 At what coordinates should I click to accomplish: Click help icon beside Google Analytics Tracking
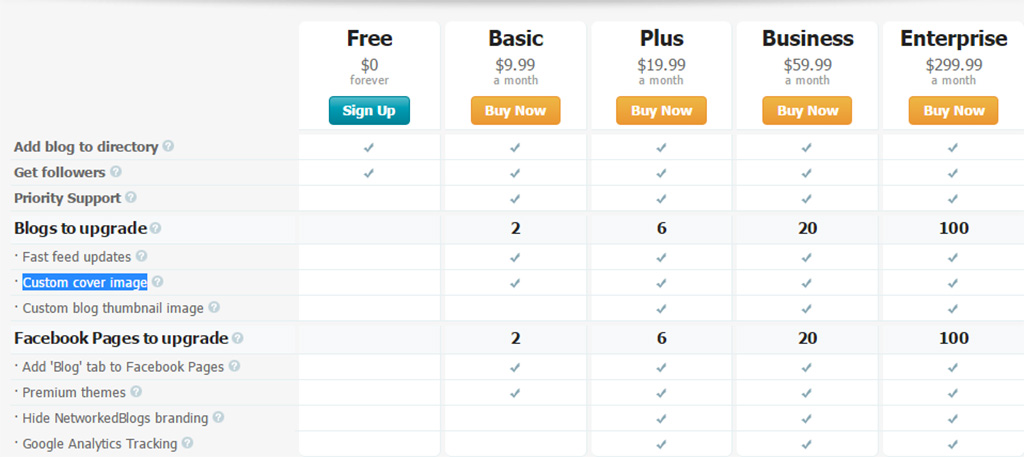[187, 443]
